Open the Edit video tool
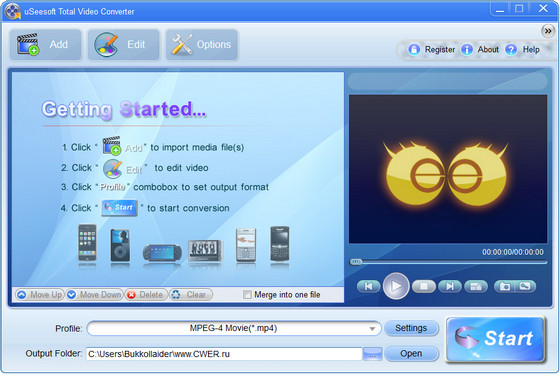The height and width of the screenshot is (374, 560). tap(124, 45)
